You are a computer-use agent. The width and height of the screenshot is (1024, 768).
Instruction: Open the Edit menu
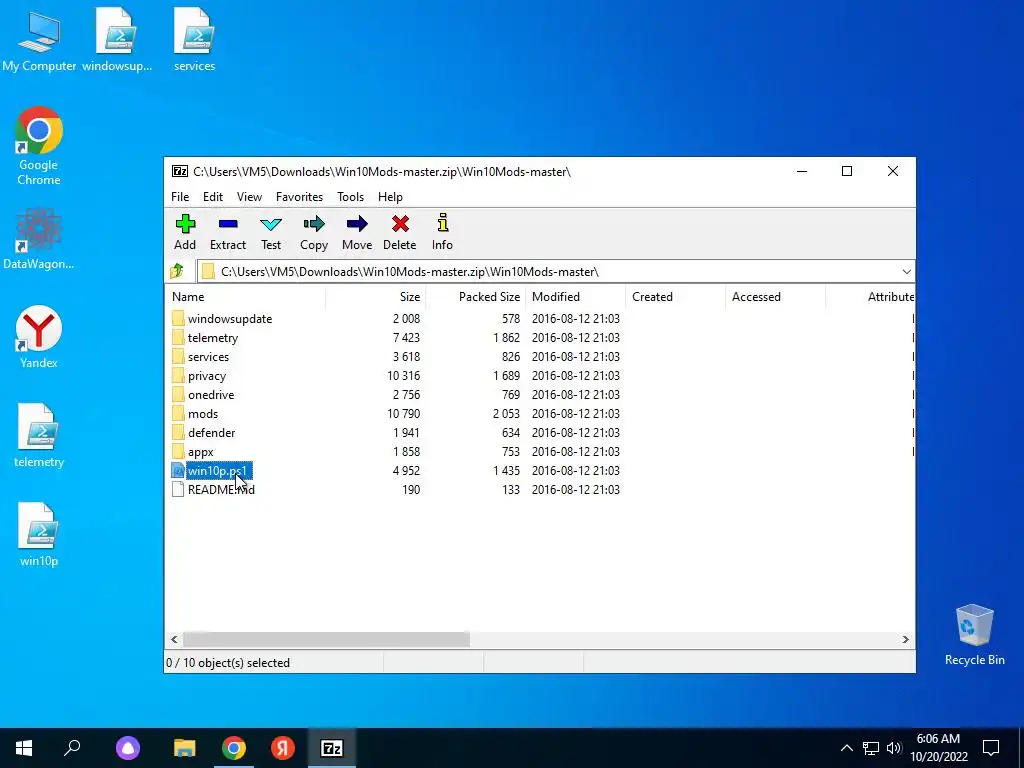point(213,197)
